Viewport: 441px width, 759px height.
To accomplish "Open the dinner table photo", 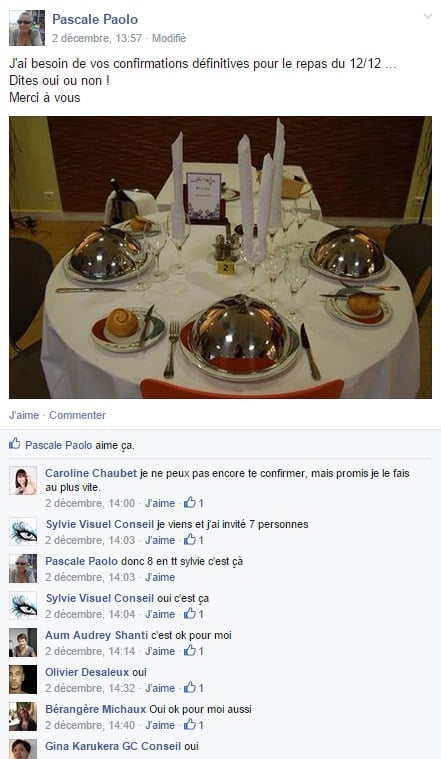I will (x=220, y=257).
